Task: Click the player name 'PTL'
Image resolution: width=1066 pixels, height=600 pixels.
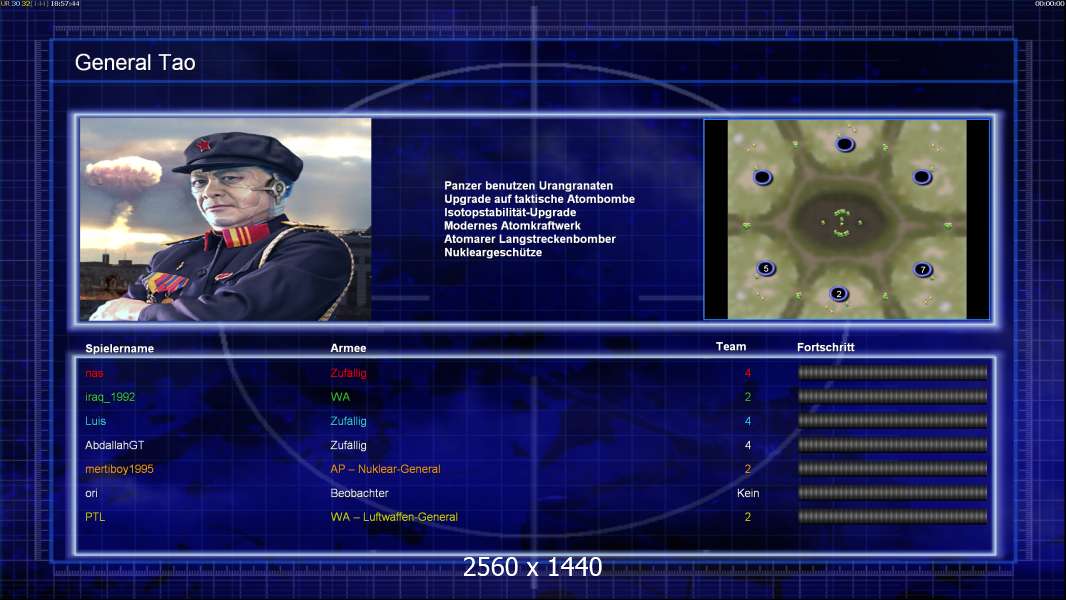Action: (x=95, y=517)
